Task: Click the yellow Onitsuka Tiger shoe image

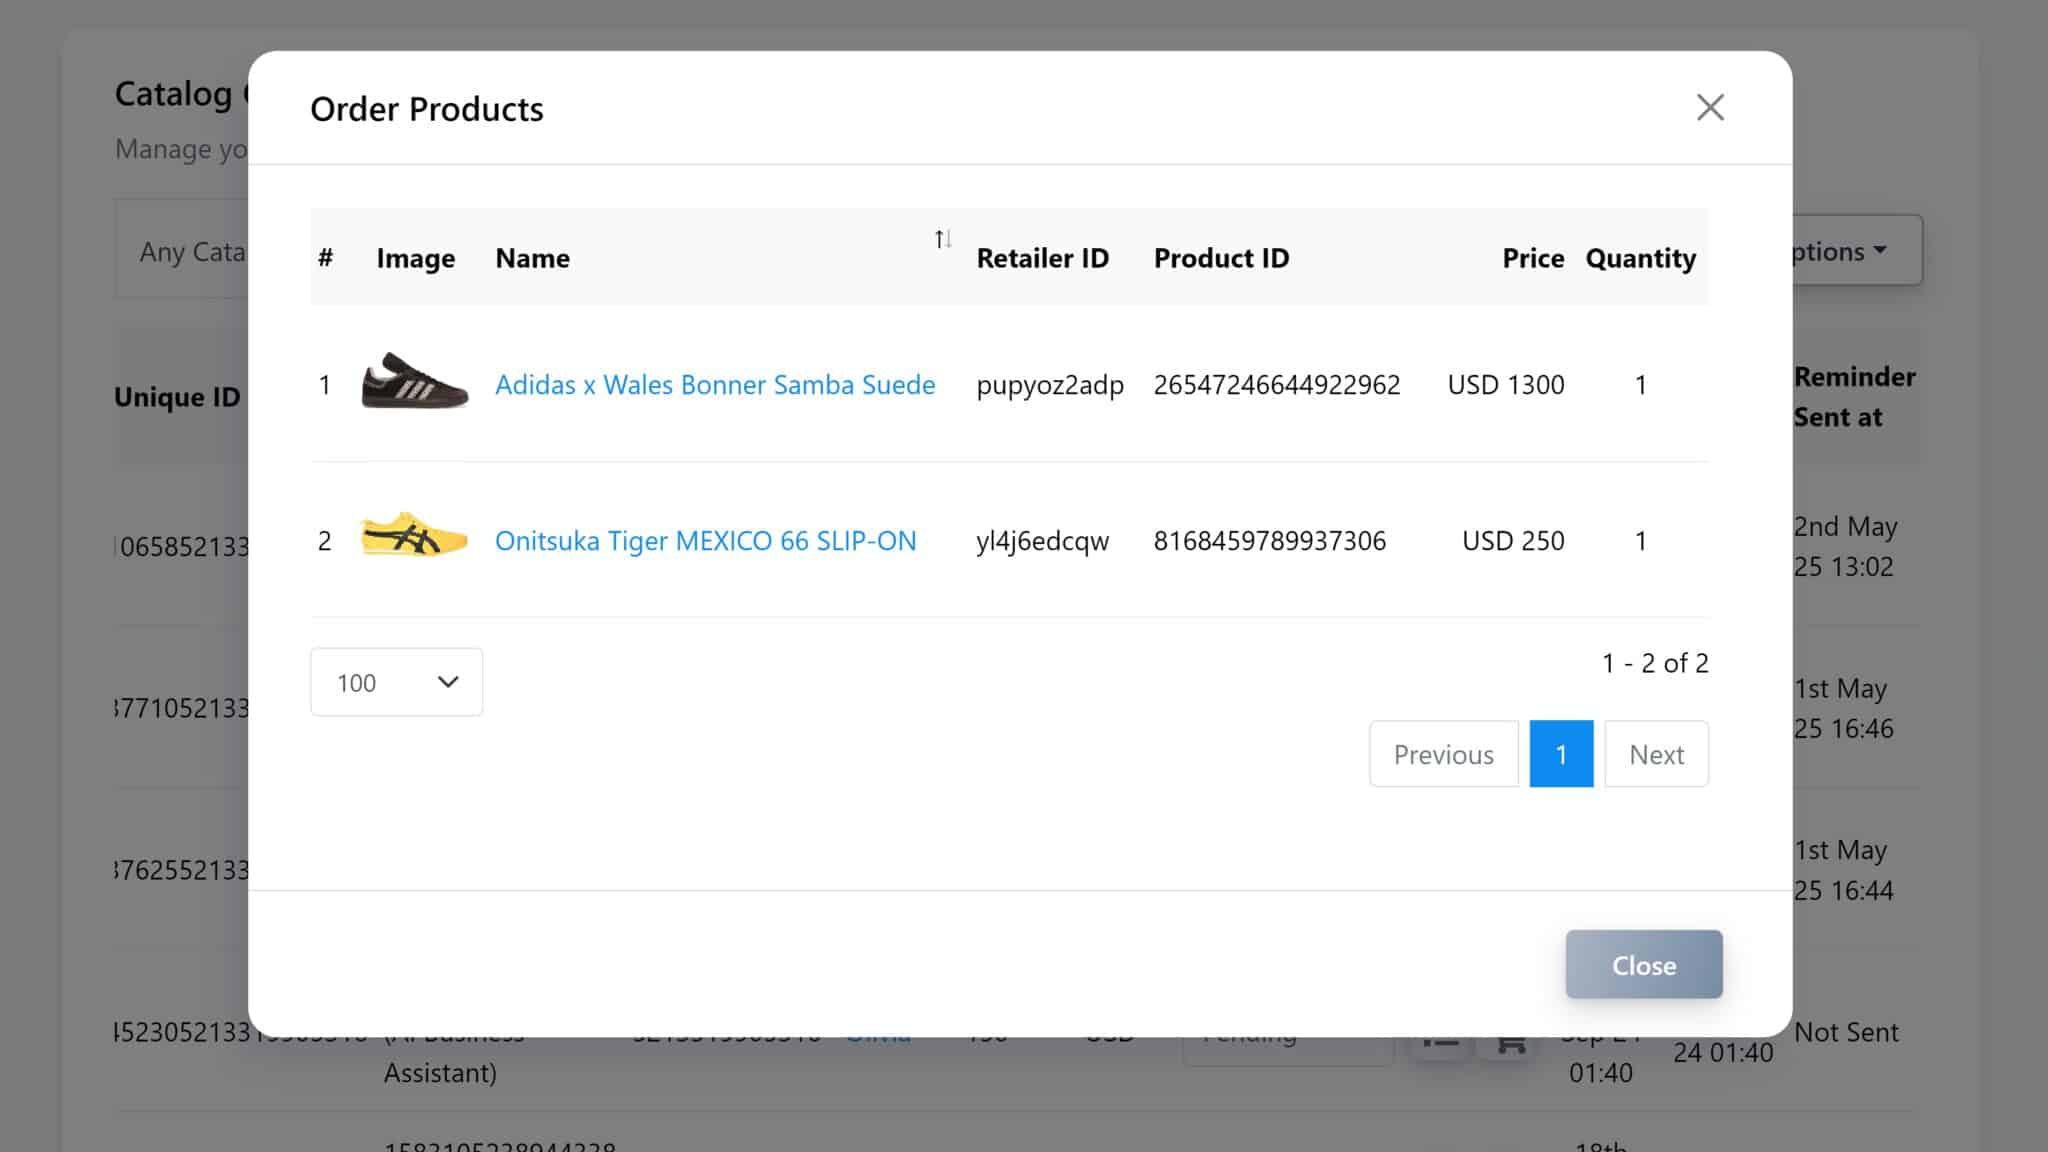Action: point(414,537)
